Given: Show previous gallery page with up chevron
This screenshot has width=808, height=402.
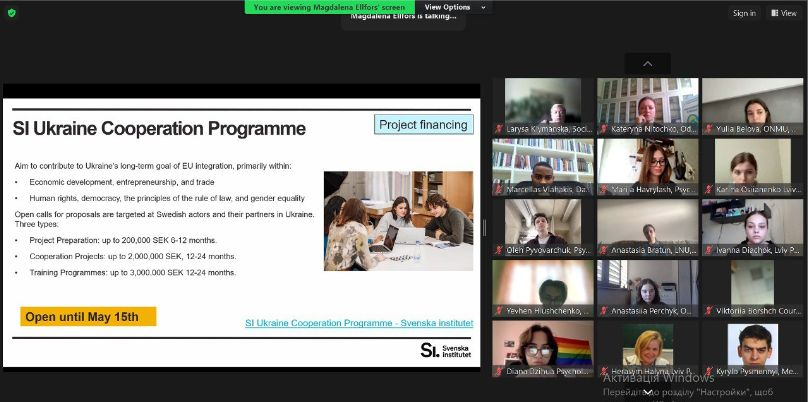Looking at the screenshot, I should click(x=648, y=64).
